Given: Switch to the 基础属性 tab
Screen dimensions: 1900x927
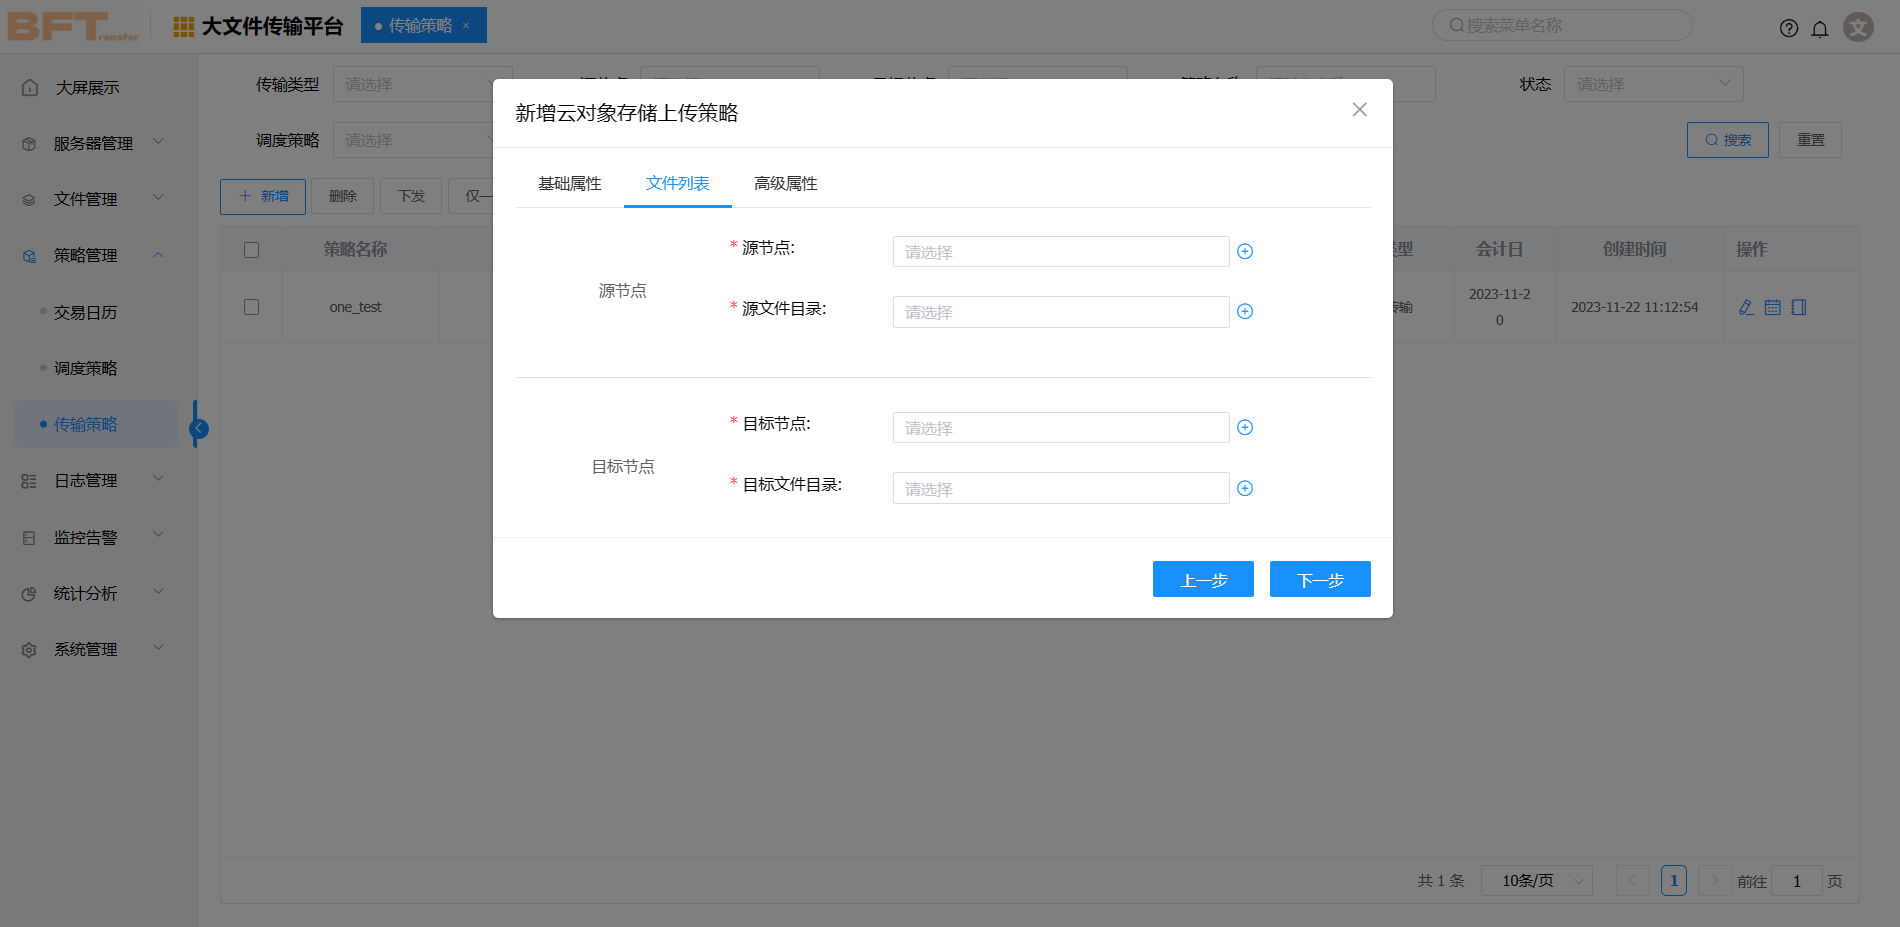Looking at the screenshot, I should point(570,184).
